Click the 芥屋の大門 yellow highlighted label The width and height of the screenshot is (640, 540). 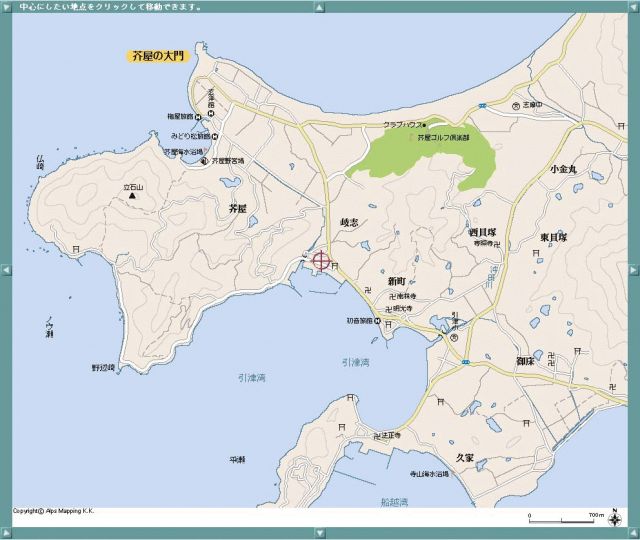point(158,57)
